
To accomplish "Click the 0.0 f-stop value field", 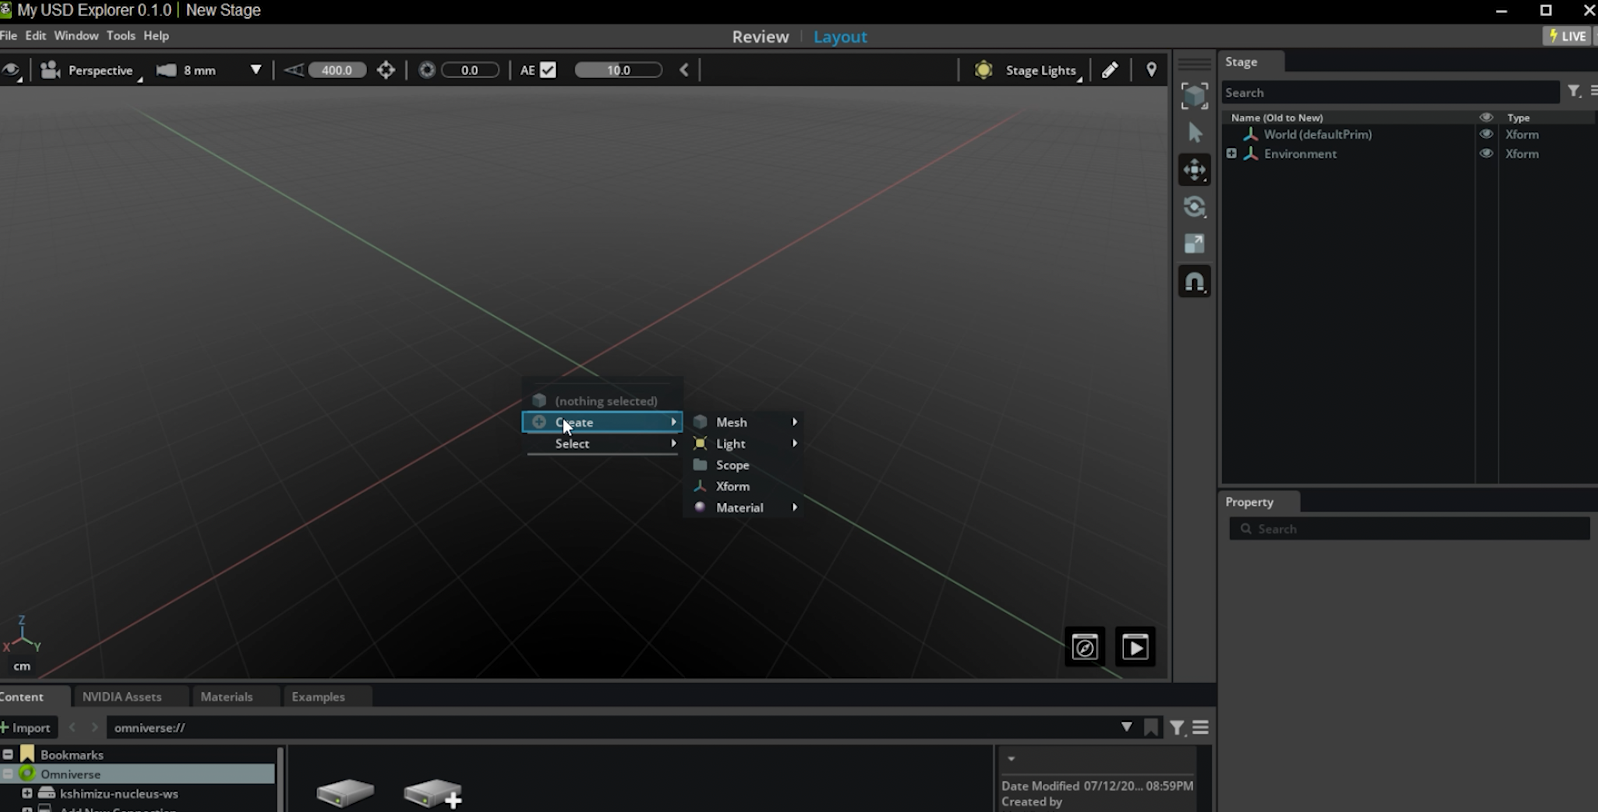I will click(470, 70).
